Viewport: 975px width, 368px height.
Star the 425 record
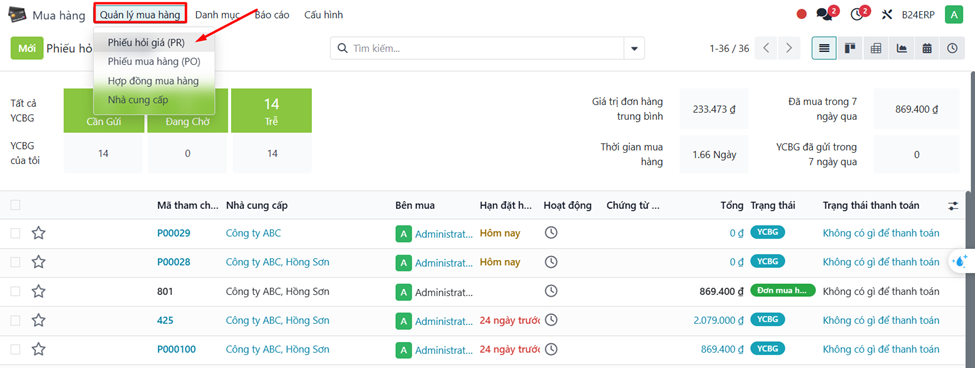click(x=39, y=320)
